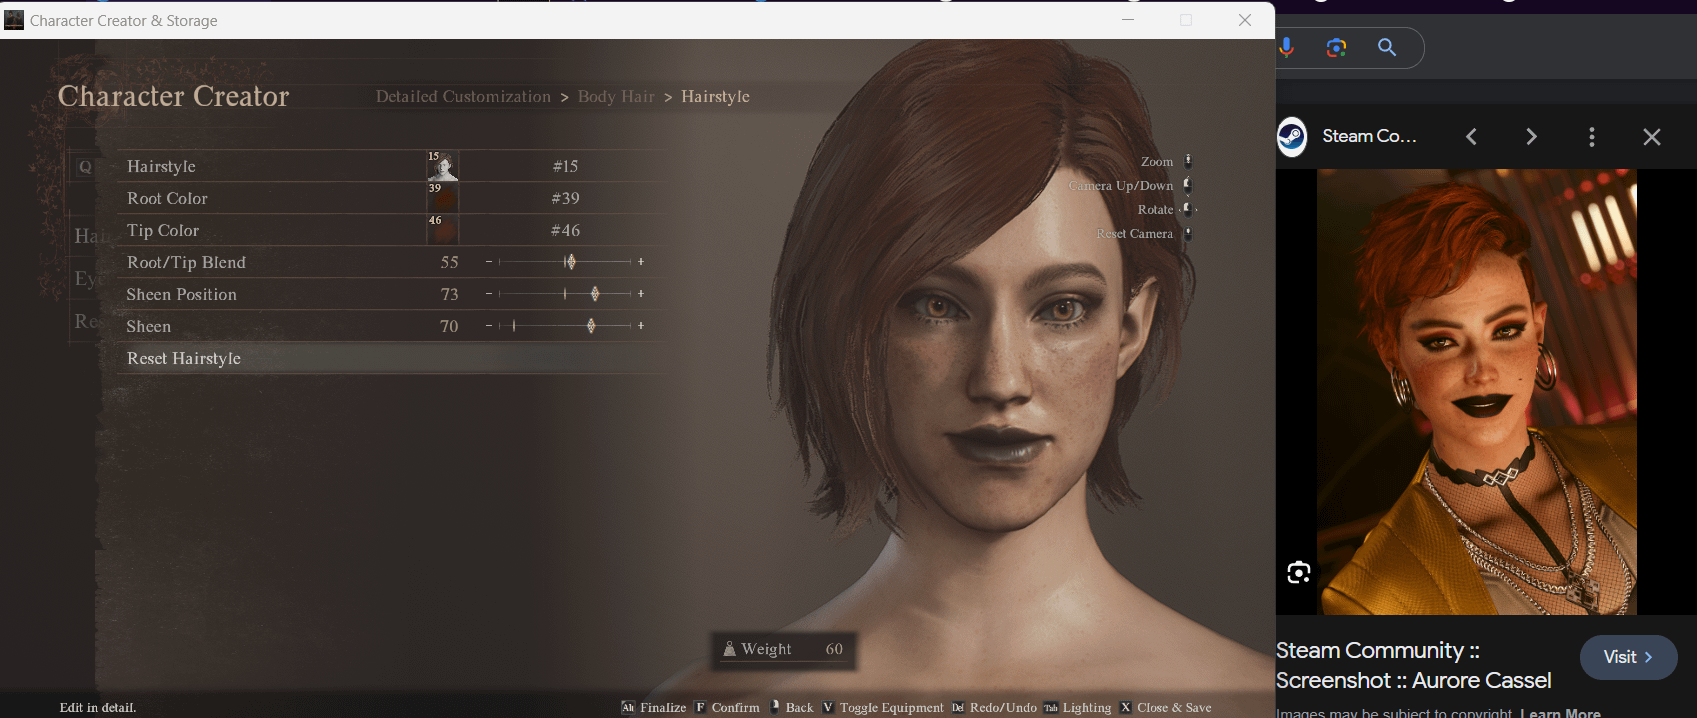Click Redo/Undo in the bottom bar

1003,707
